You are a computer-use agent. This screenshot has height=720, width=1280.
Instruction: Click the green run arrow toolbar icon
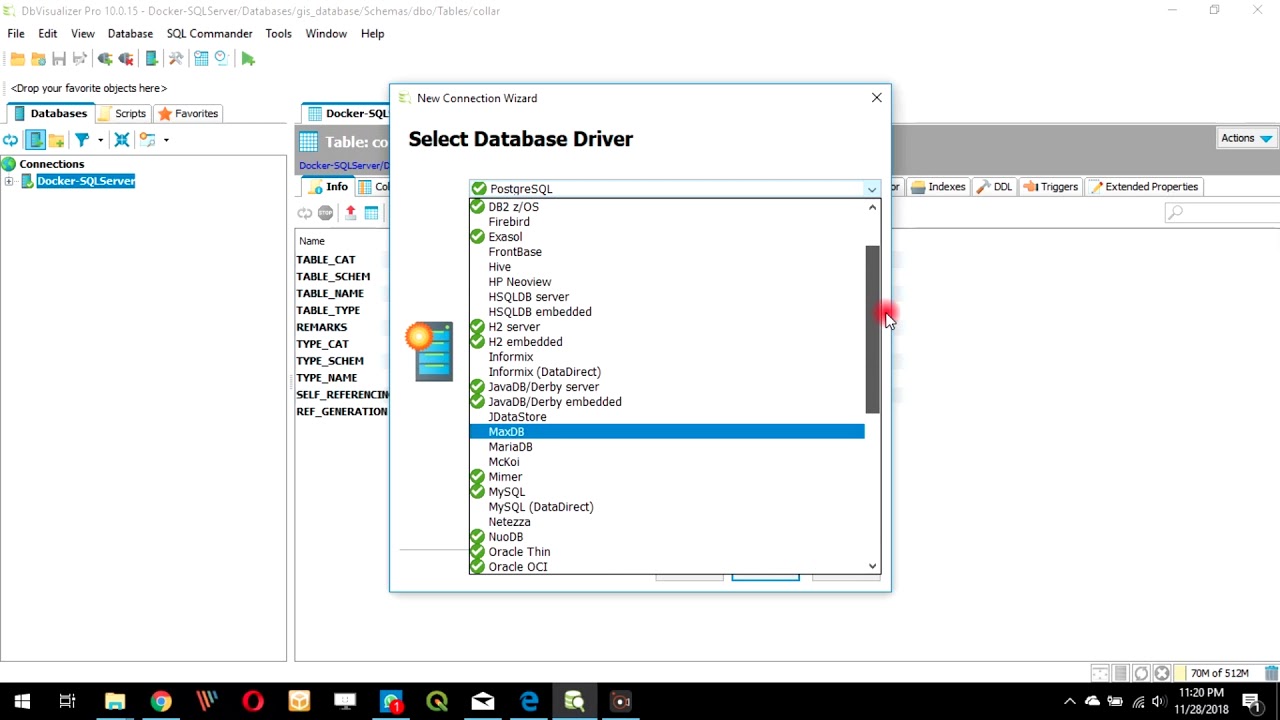click(x=248, y=59)
